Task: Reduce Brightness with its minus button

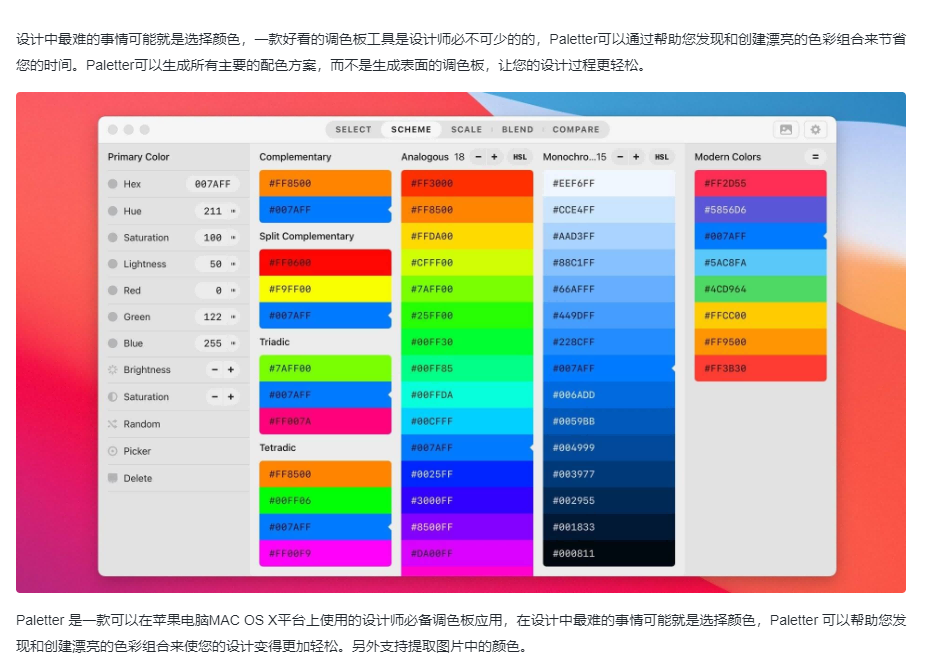Action: coord(215,370)
